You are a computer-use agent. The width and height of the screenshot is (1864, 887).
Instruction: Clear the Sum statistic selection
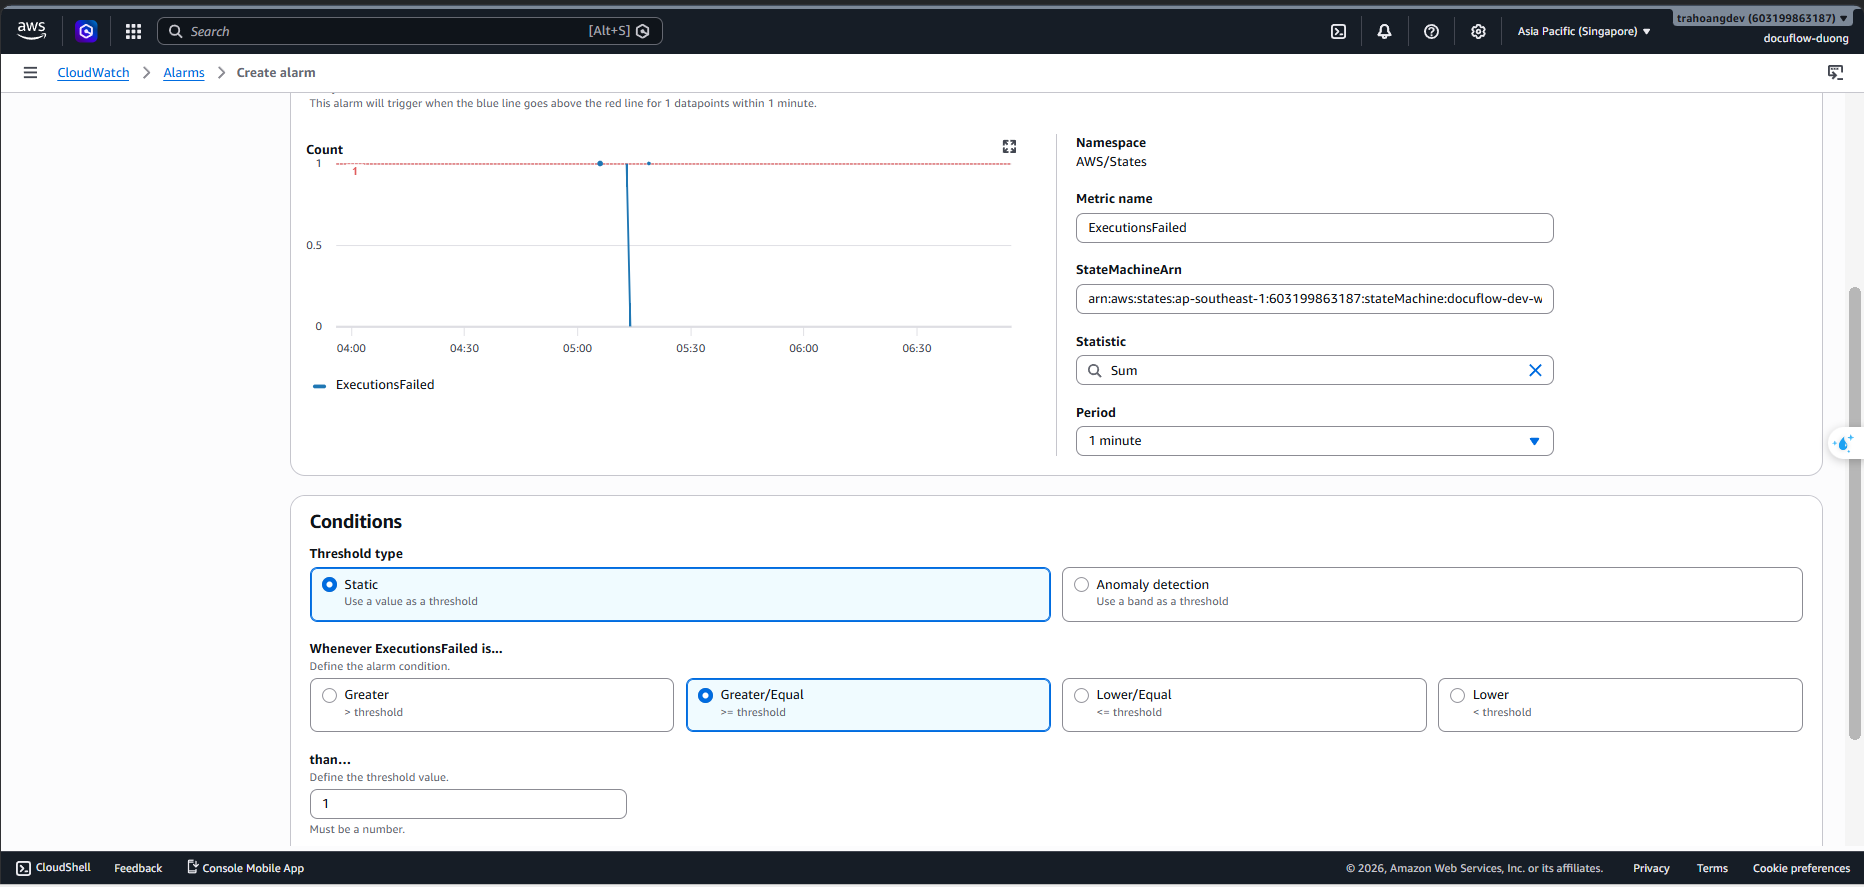(1535, 370)
